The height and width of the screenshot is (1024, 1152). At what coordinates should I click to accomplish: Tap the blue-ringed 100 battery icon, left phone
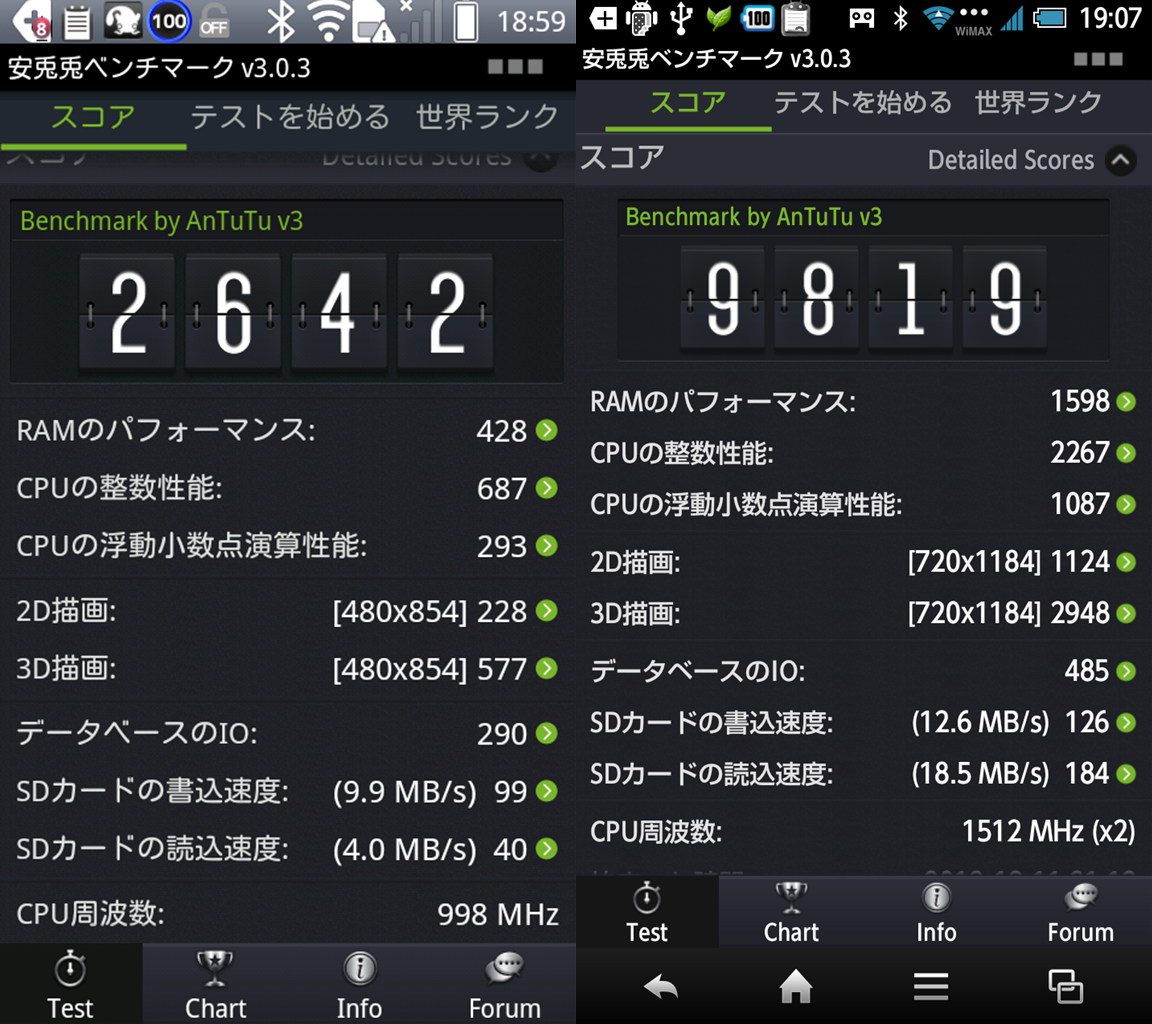(168, 21)
